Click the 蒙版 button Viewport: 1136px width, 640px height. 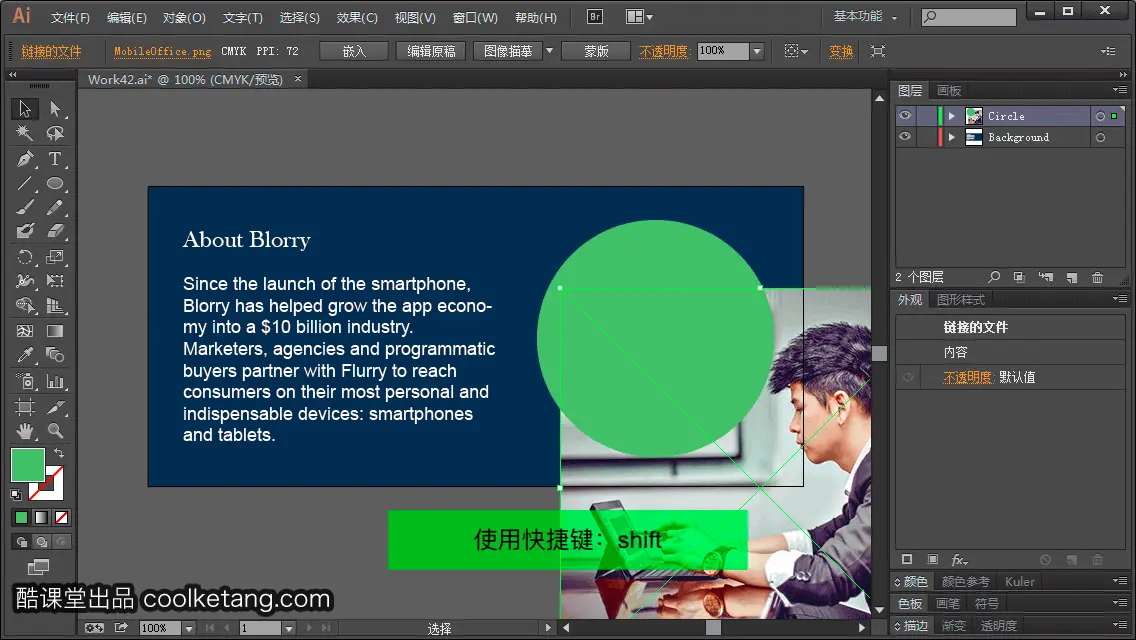click(x=596, y=51)
